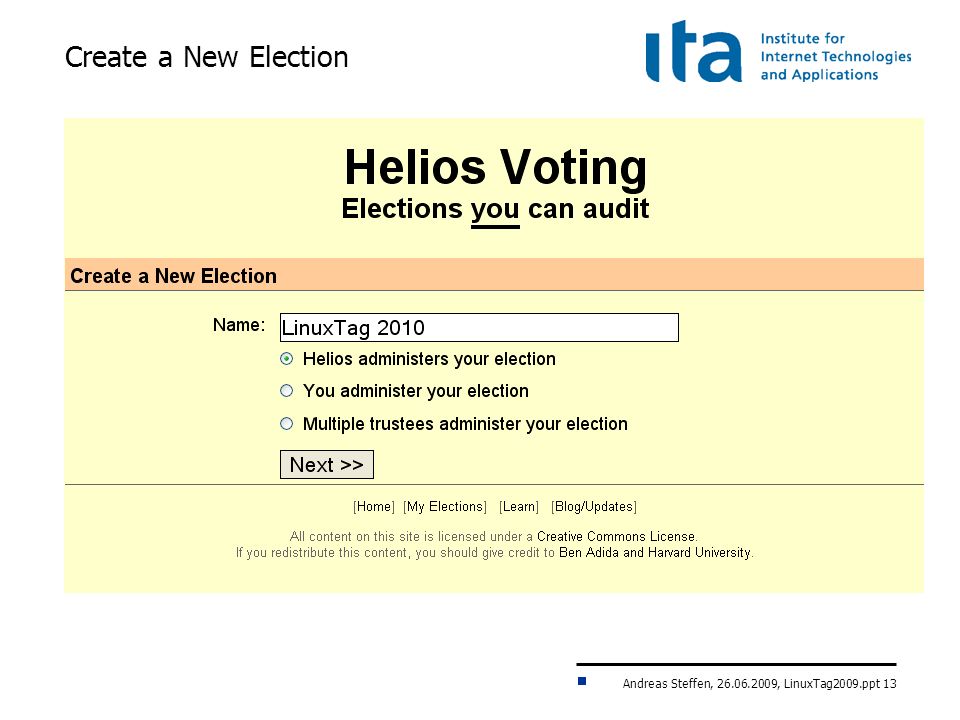Image resolution: width=960 pixels, height=720 pixels.
Task: Go to My Elections link
Action: click(445, 506)
